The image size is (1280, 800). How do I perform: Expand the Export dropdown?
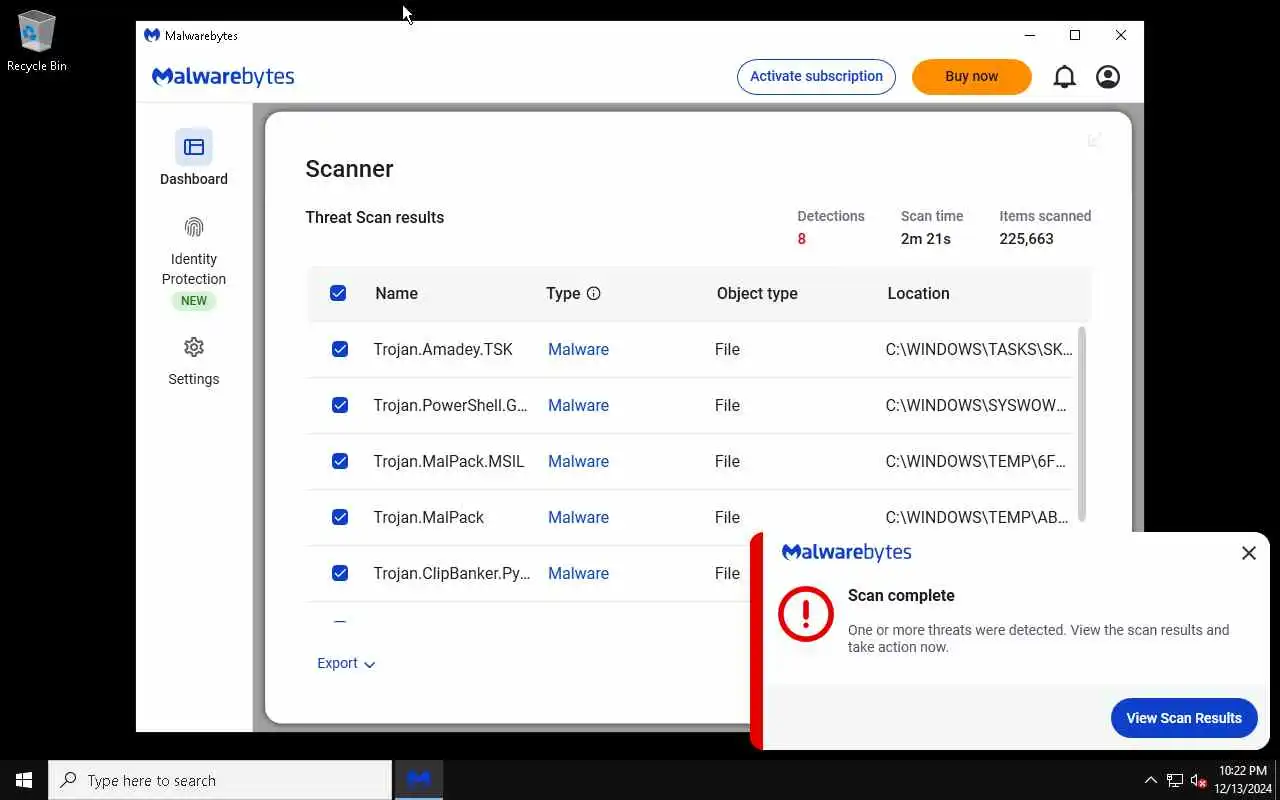(x=346, y=663)
